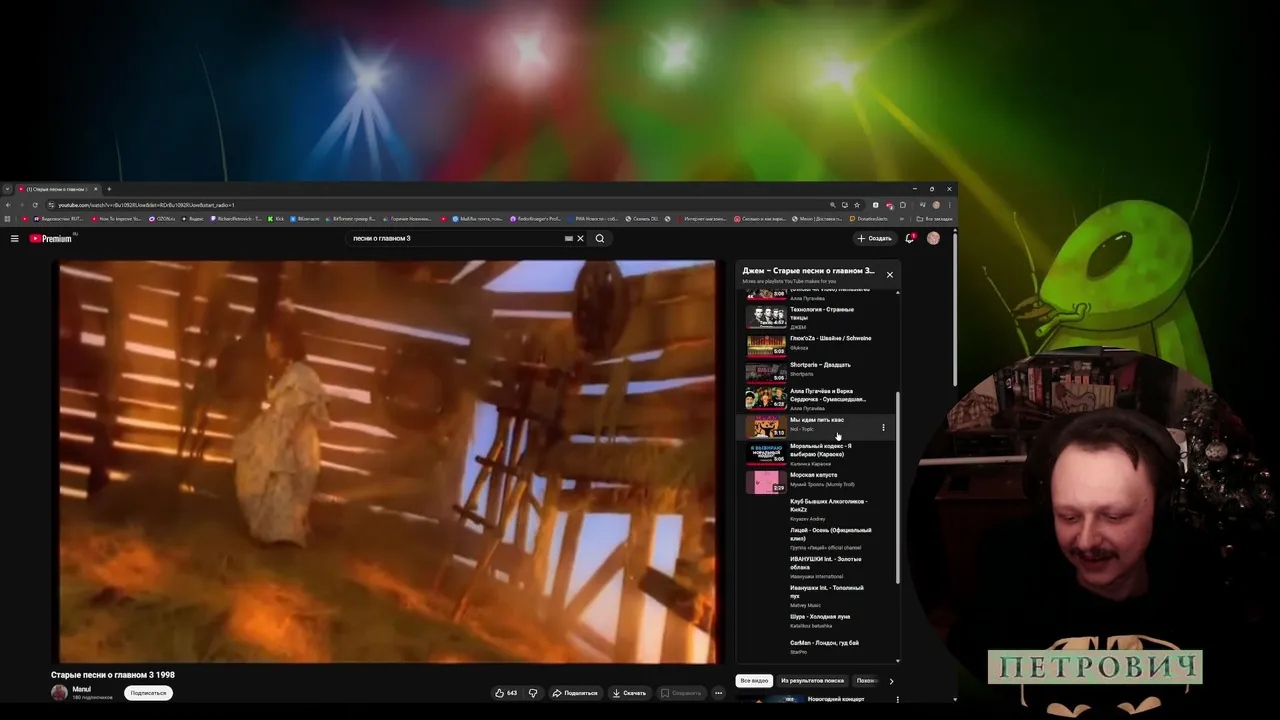Screen dimensions: 1280x720
Task: Dislike the video with thumbs down
Action: click(x=533, y=692)
